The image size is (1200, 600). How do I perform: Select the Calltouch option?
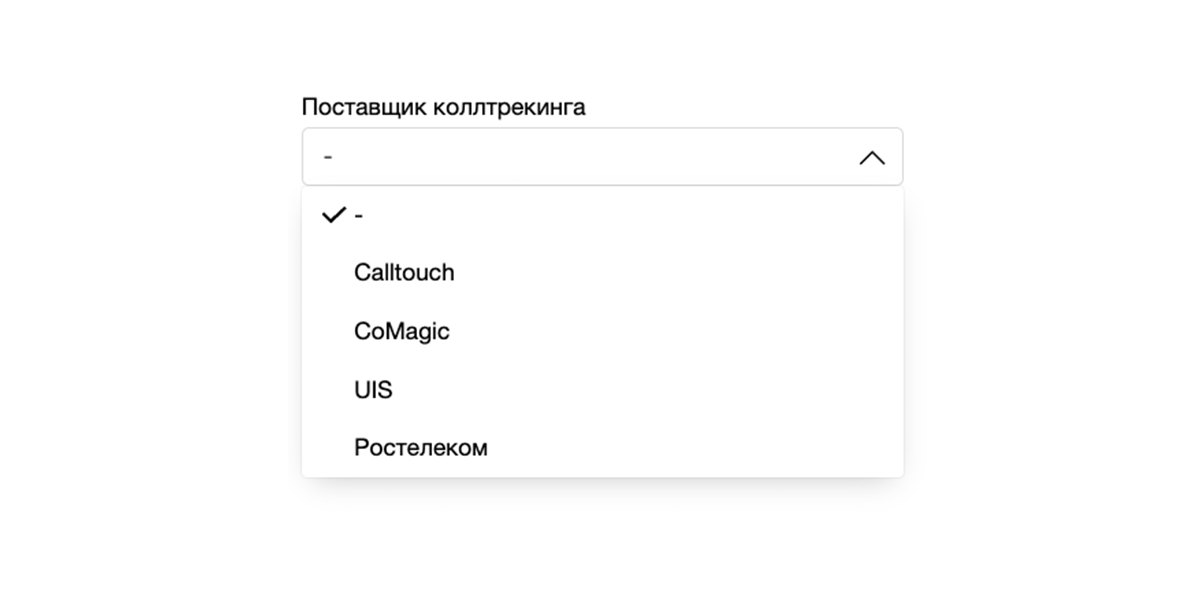404,273
